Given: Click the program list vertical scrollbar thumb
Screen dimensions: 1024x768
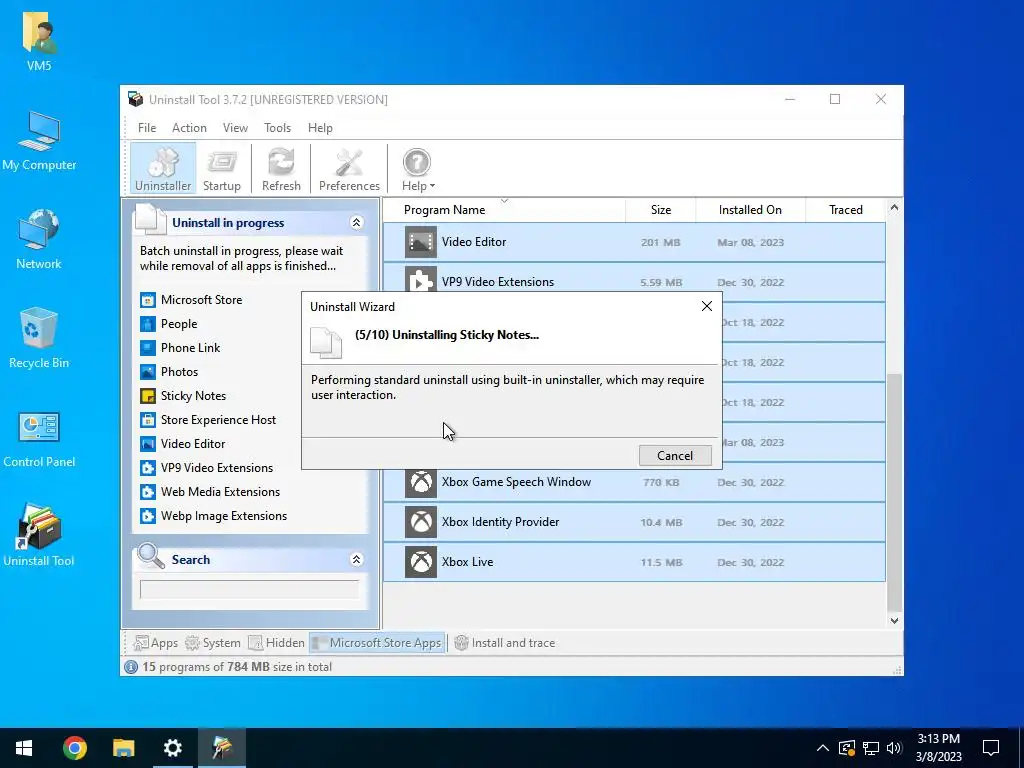Looking at the screenshot, I should coord(894,491).
